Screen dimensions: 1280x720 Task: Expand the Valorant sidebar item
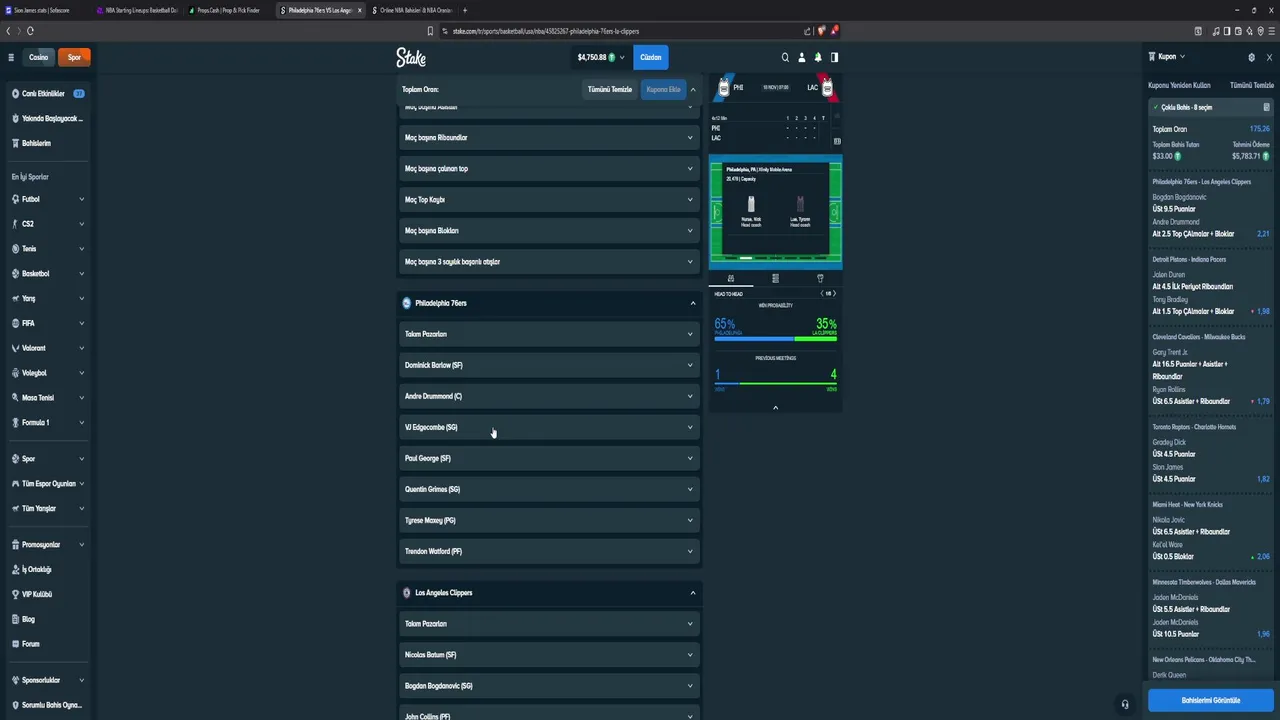click(x=47, y=348)
